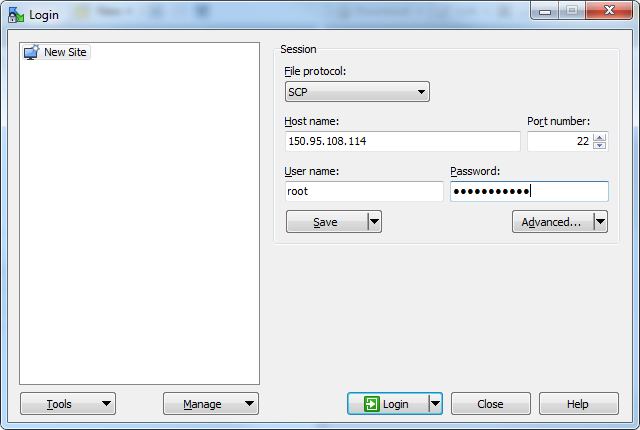Click the green arrow Login icon
640x430 pixels.
tap(371, 404)
